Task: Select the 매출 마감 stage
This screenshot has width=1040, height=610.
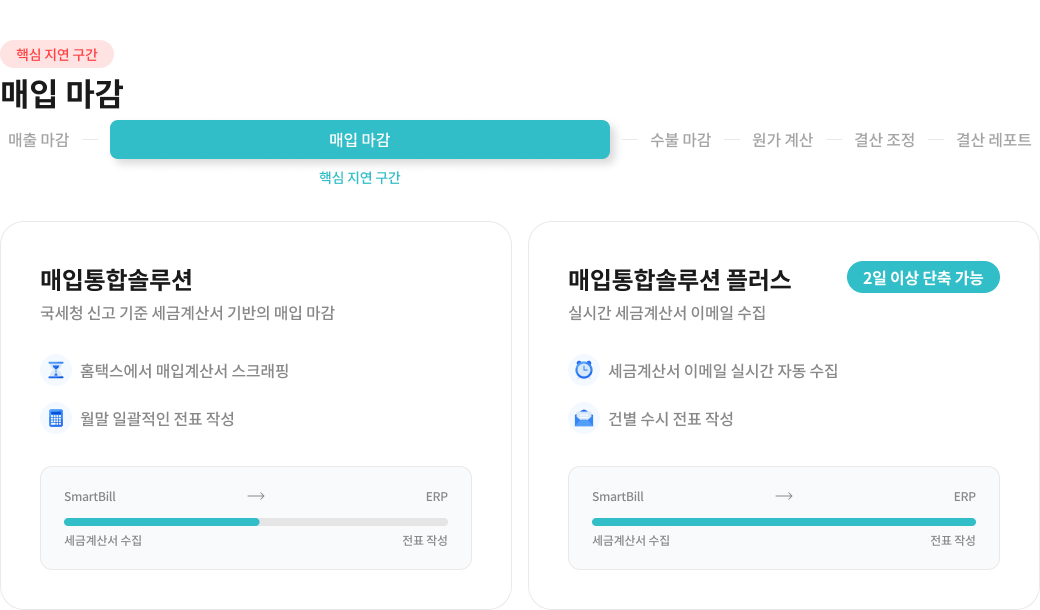Action: tap(38, 140)
